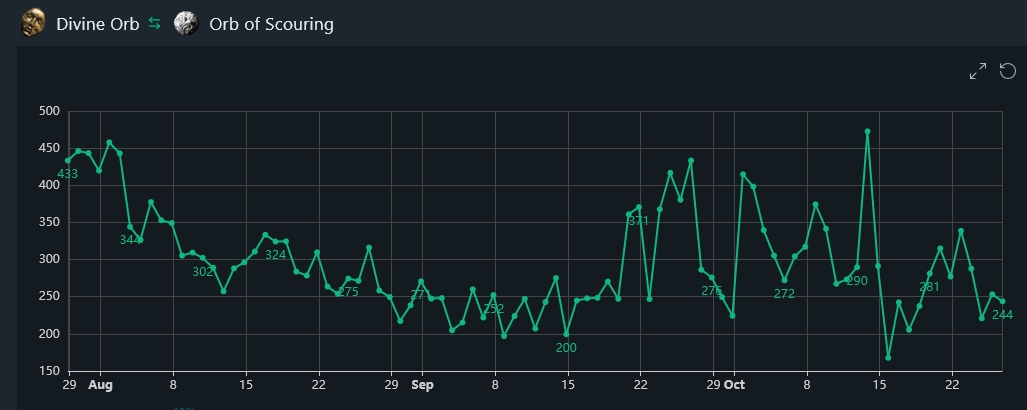The height and width of the screenshot is (410, 1027).
Task: Select the data point labeled 252
Action: pos(493,295)
